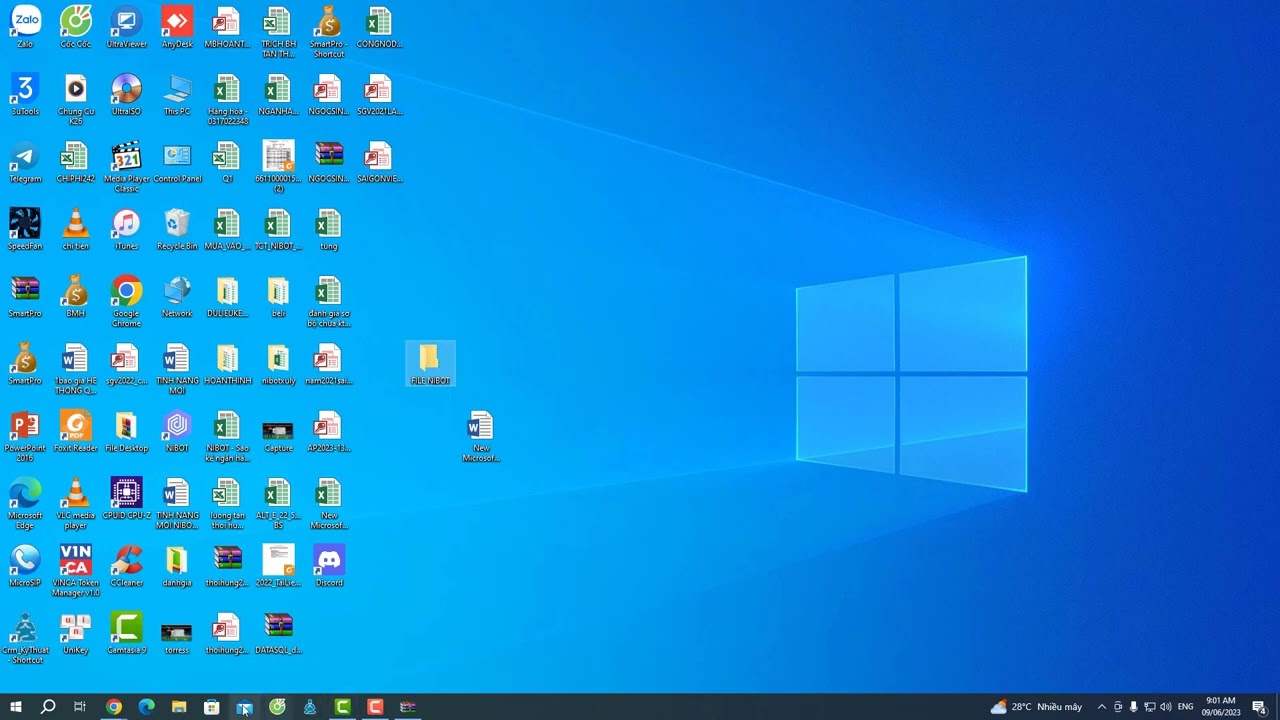Select the Discord desktop shortcut
This screenshot has width=1280, height=720.
pyautogui.click(x=329, y=565)
